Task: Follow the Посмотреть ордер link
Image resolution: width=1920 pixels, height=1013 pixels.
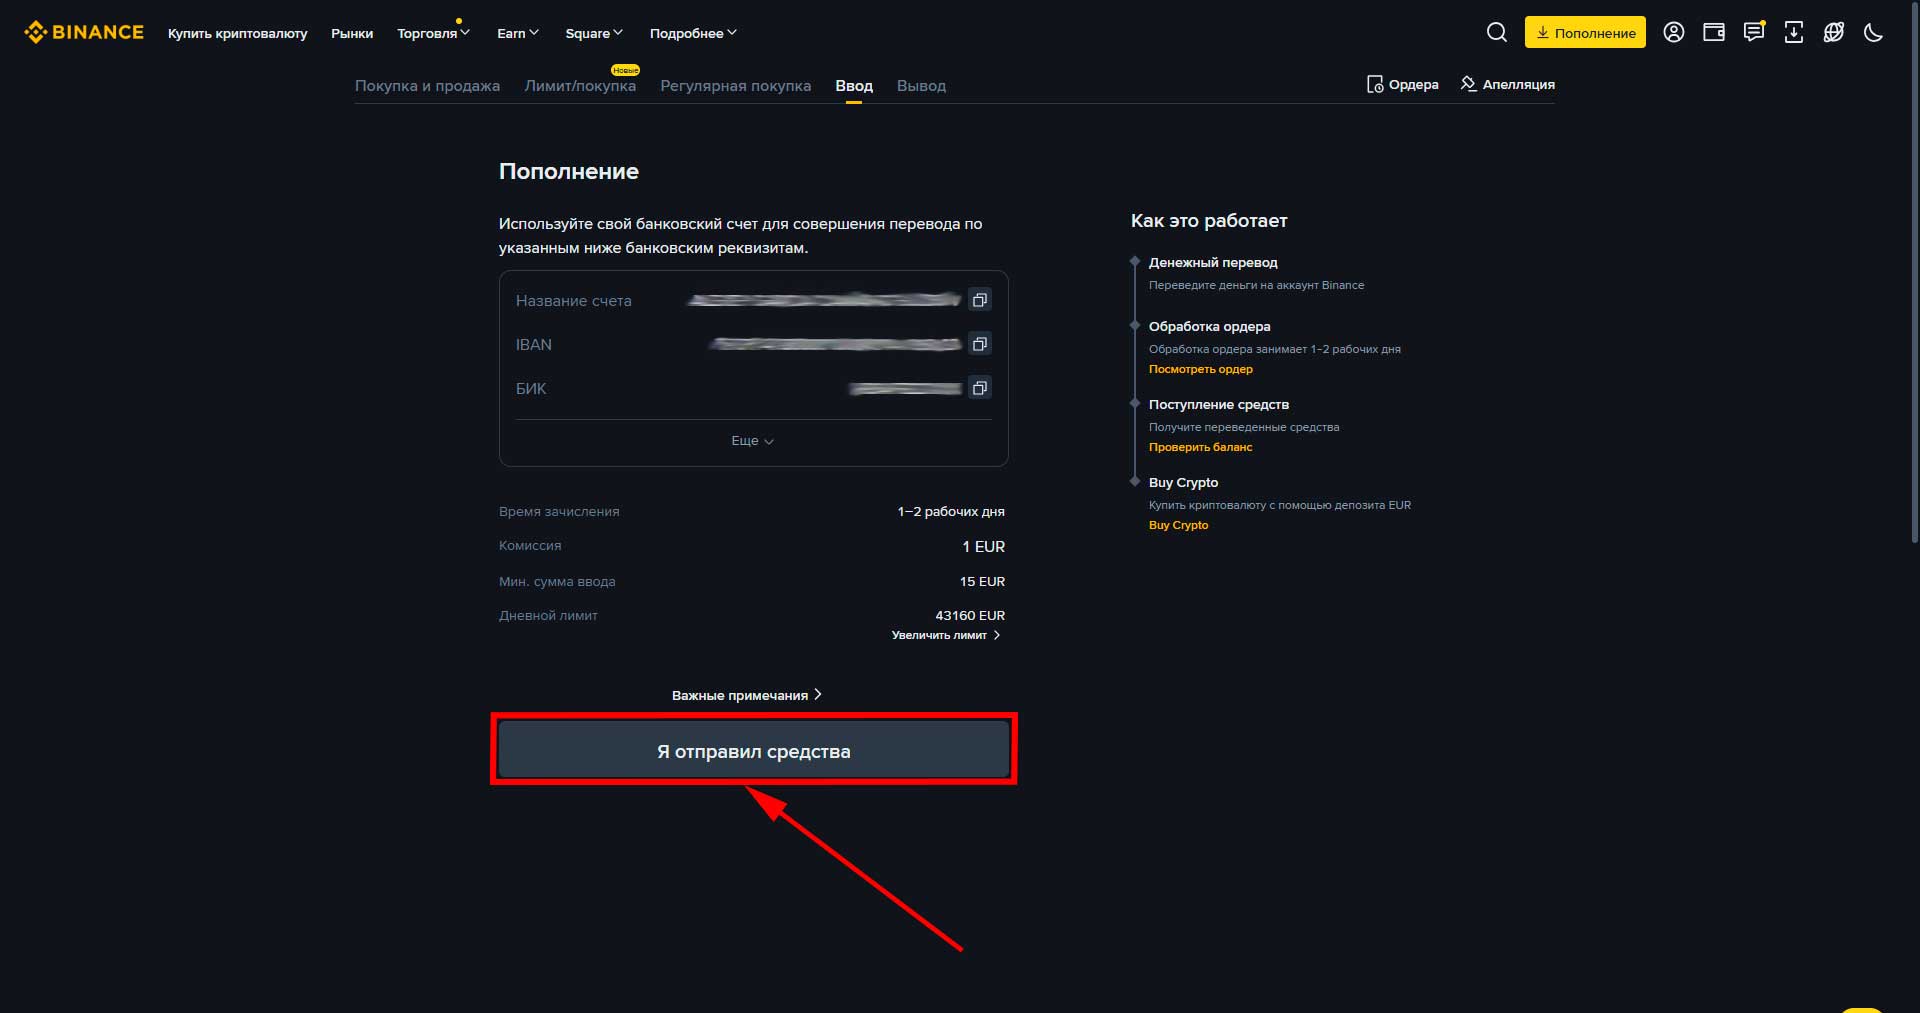Action: pos(1200,369)
